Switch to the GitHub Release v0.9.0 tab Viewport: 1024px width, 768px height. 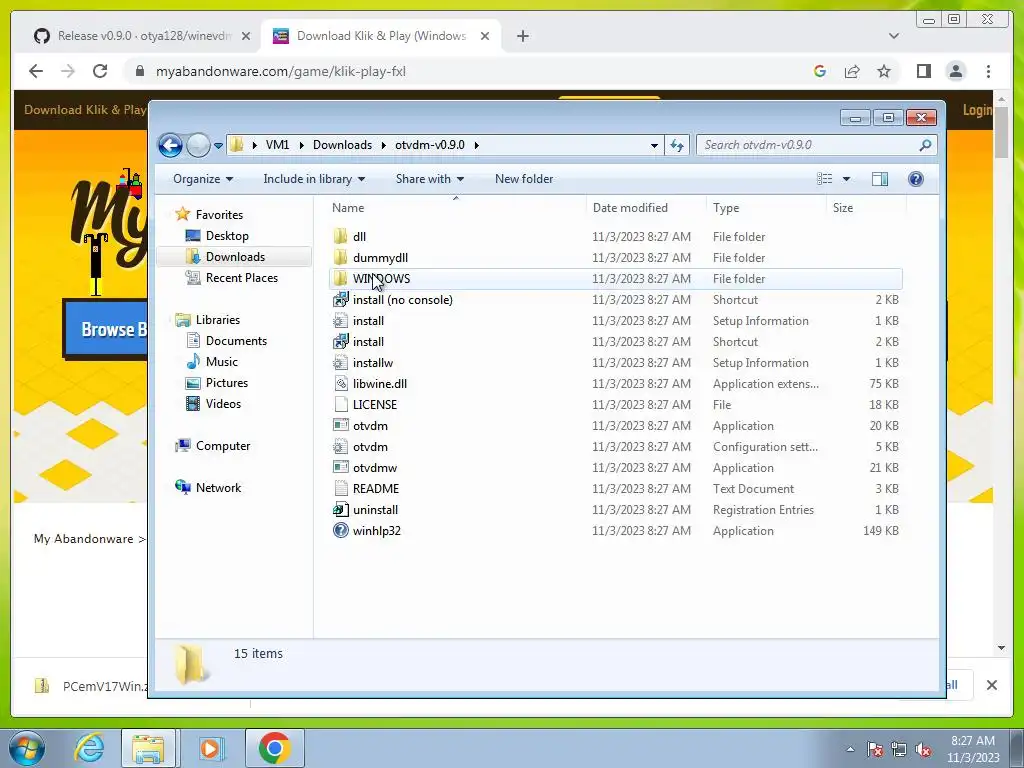(x=142, y=36)
